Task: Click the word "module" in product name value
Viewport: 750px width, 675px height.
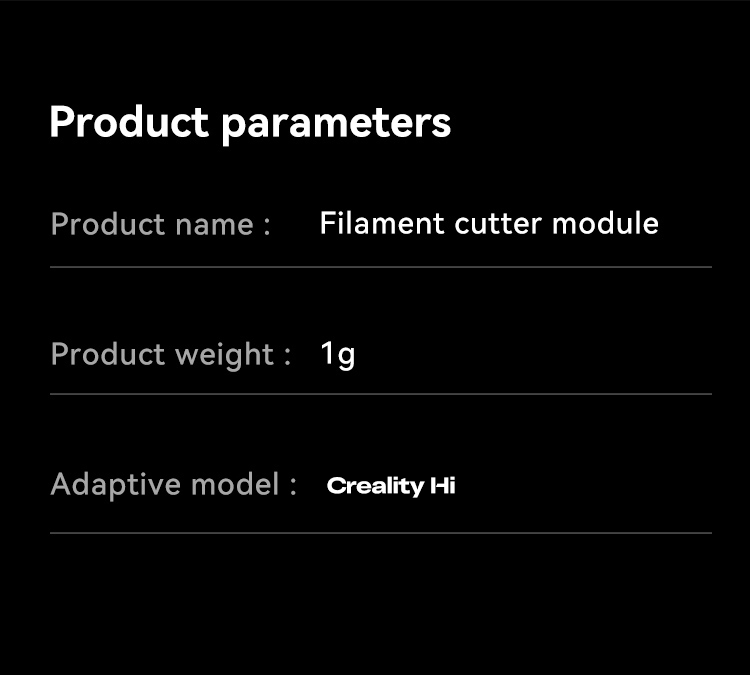Action: click(605, 223)
